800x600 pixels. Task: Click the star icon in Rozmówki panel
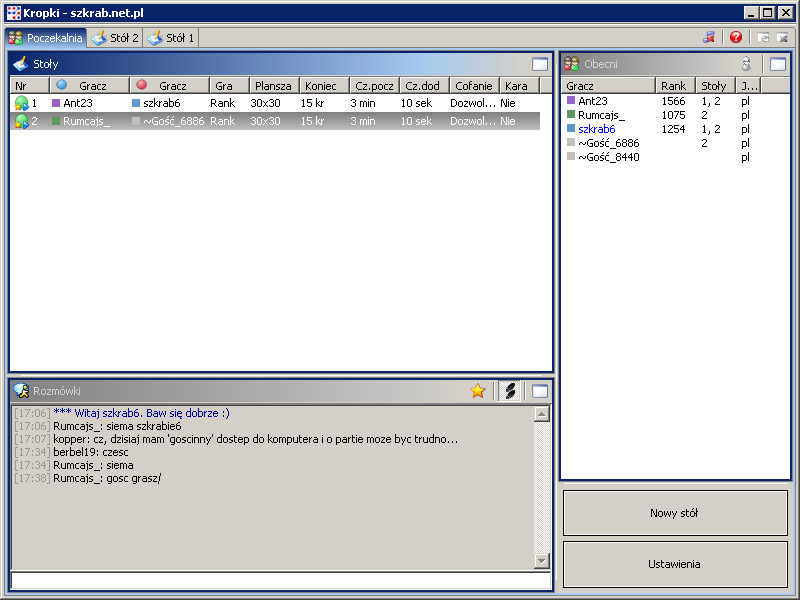tap(478, 391)
